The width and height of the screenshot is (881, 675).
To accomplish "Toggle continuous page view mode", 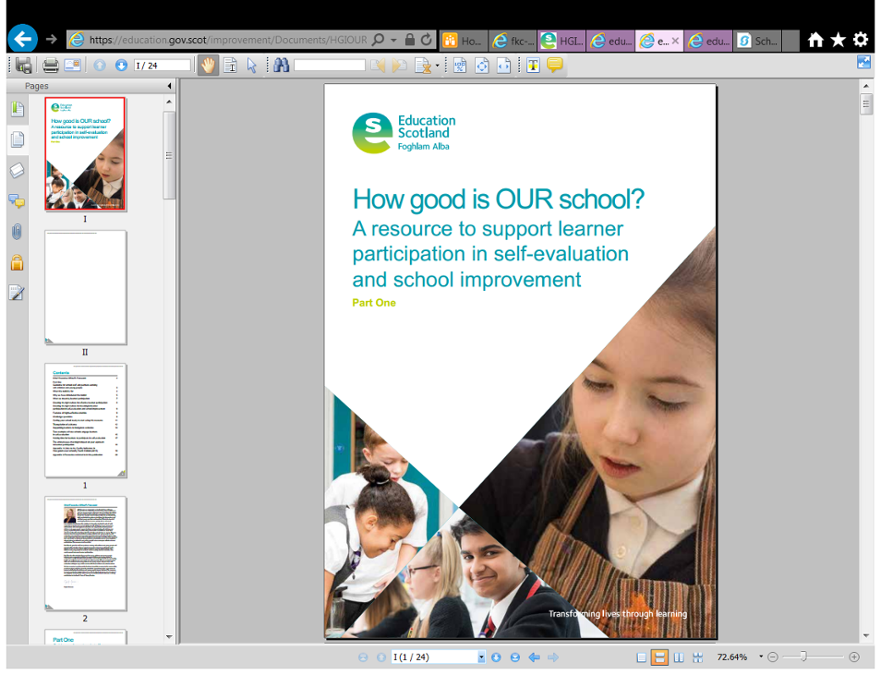I will pos(660,657).
